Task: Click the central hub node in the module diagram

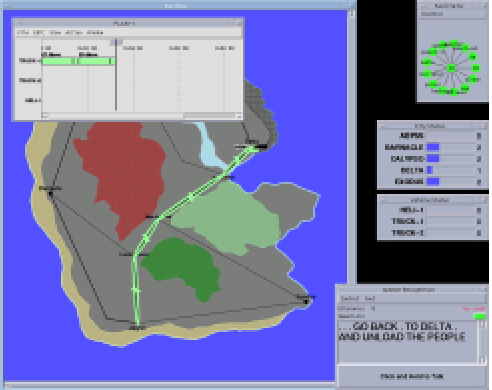Action: [451, 68]
